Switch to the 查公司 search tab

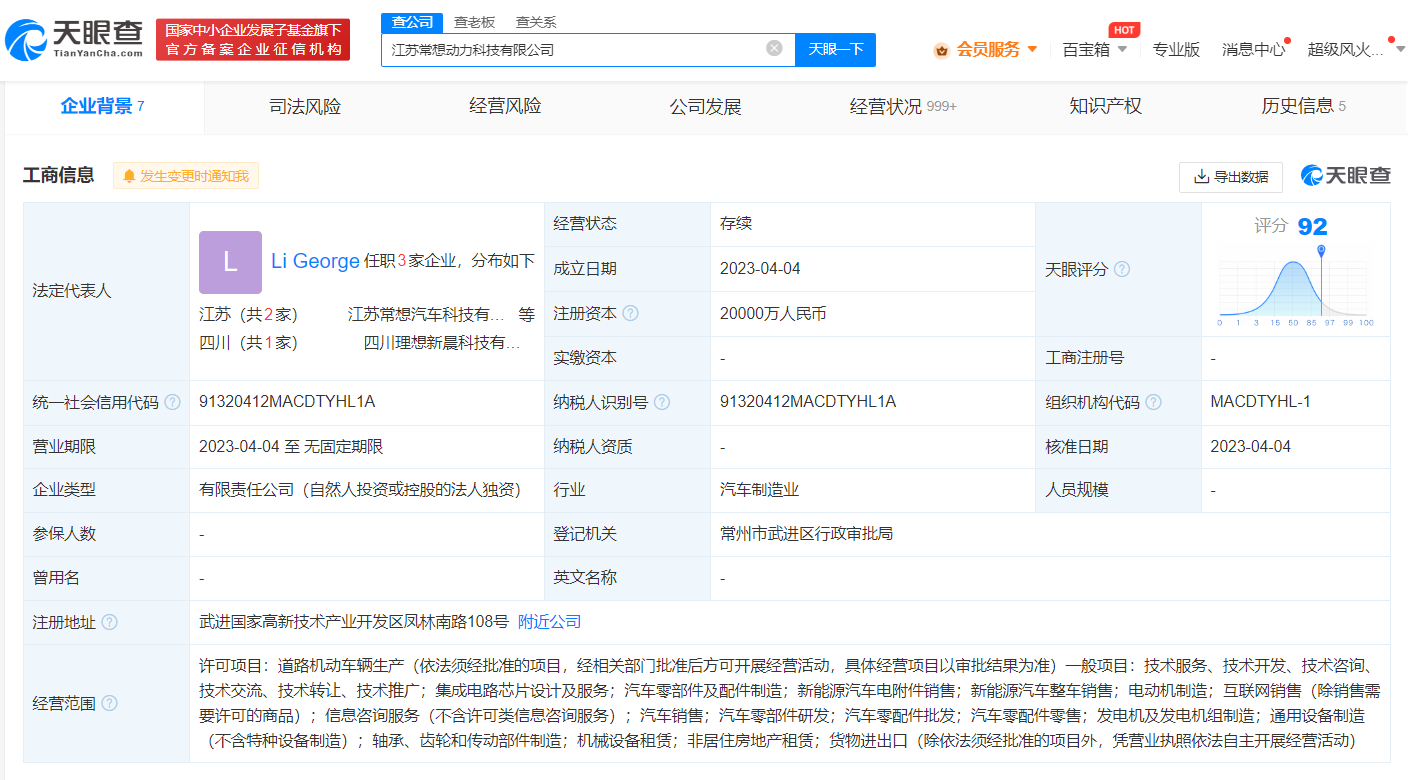tap(412, 22)
